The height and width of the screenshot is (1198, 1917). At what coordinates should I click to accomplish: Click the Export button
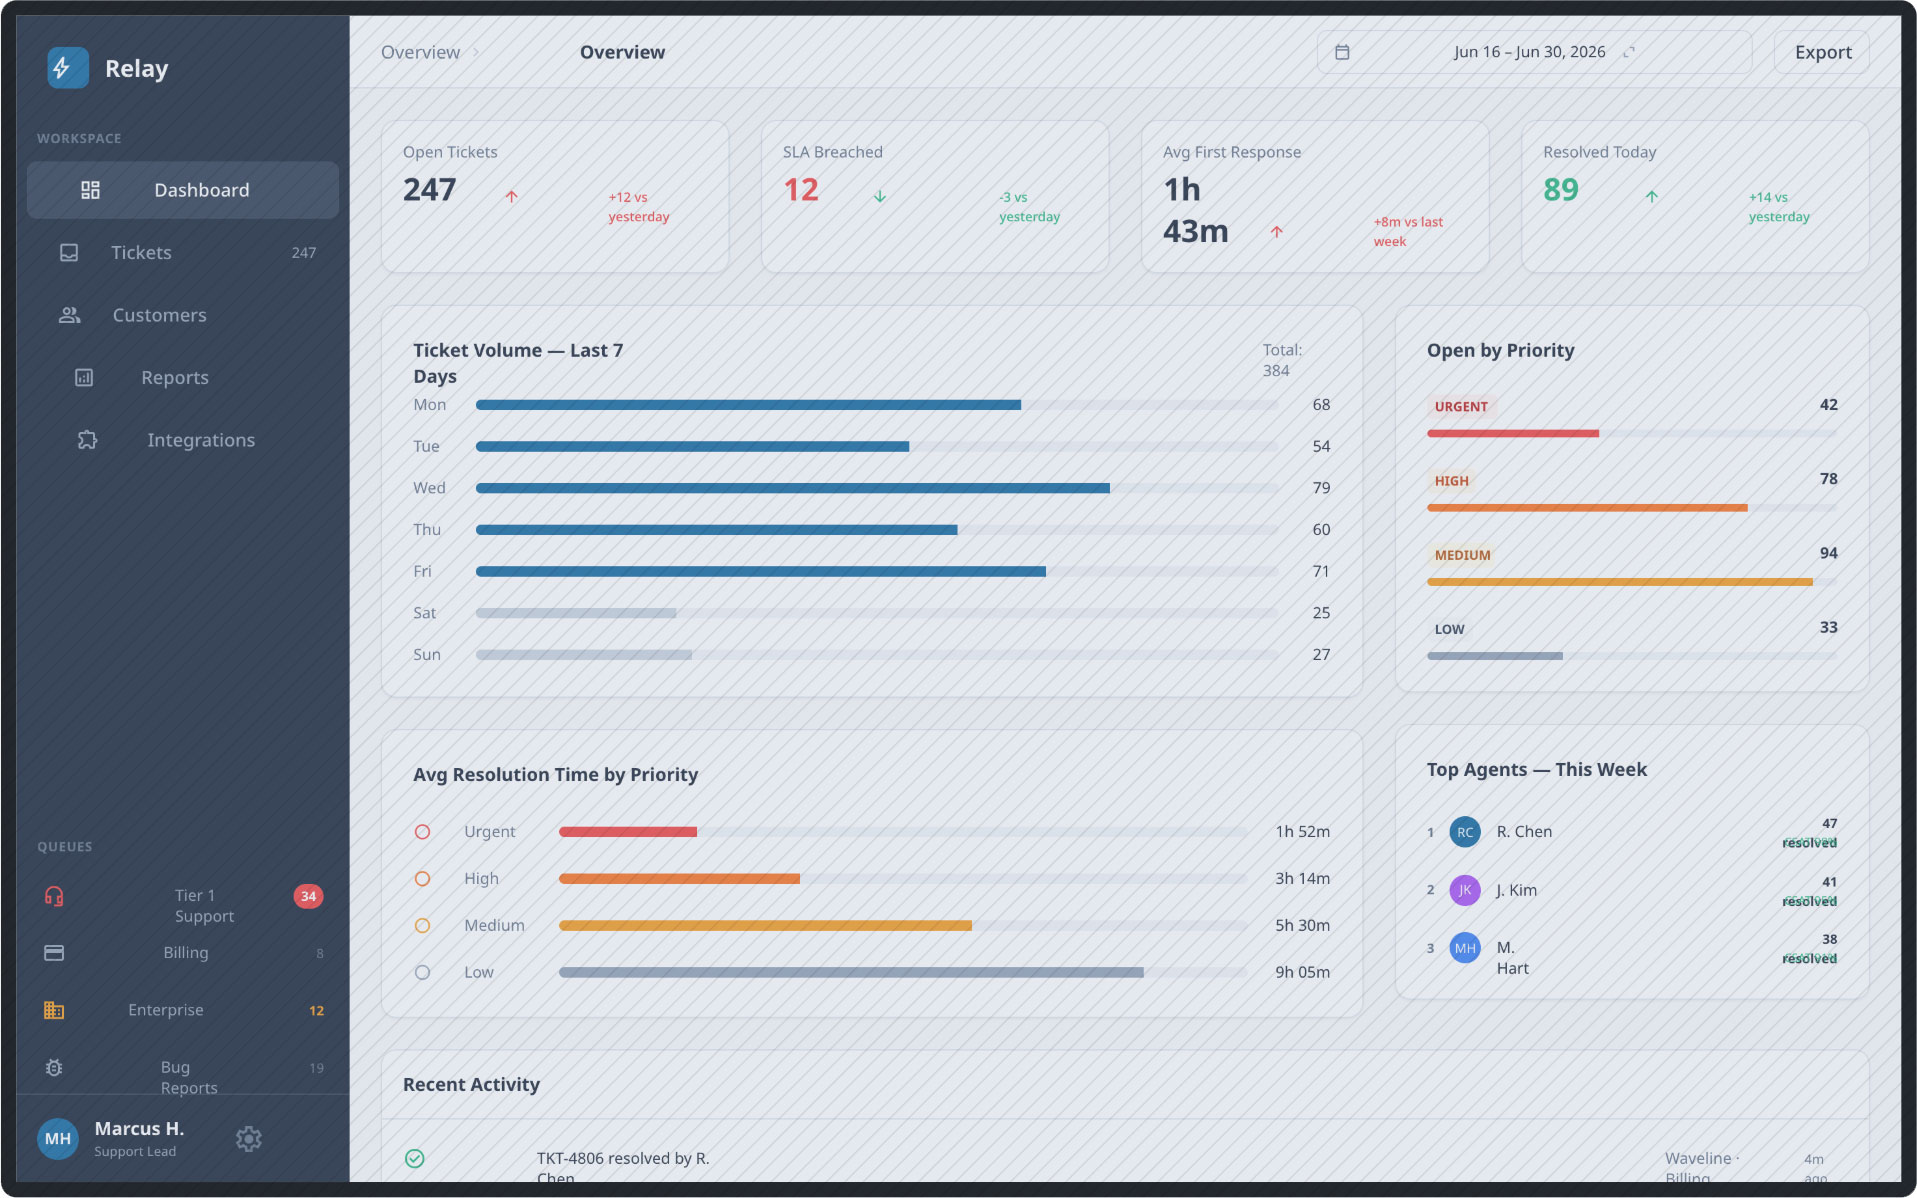click(1822, 52)
